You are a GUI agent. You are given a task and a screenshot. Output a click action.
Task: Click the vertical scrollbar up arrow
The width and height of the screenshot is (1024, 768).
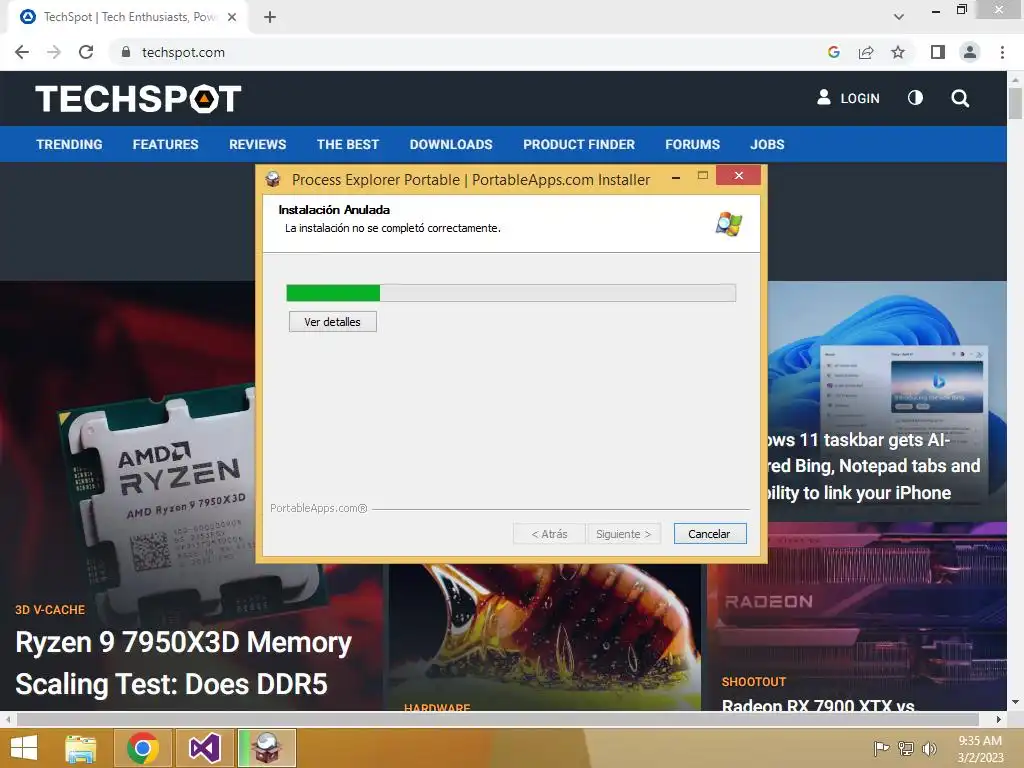coord(1015,79)
